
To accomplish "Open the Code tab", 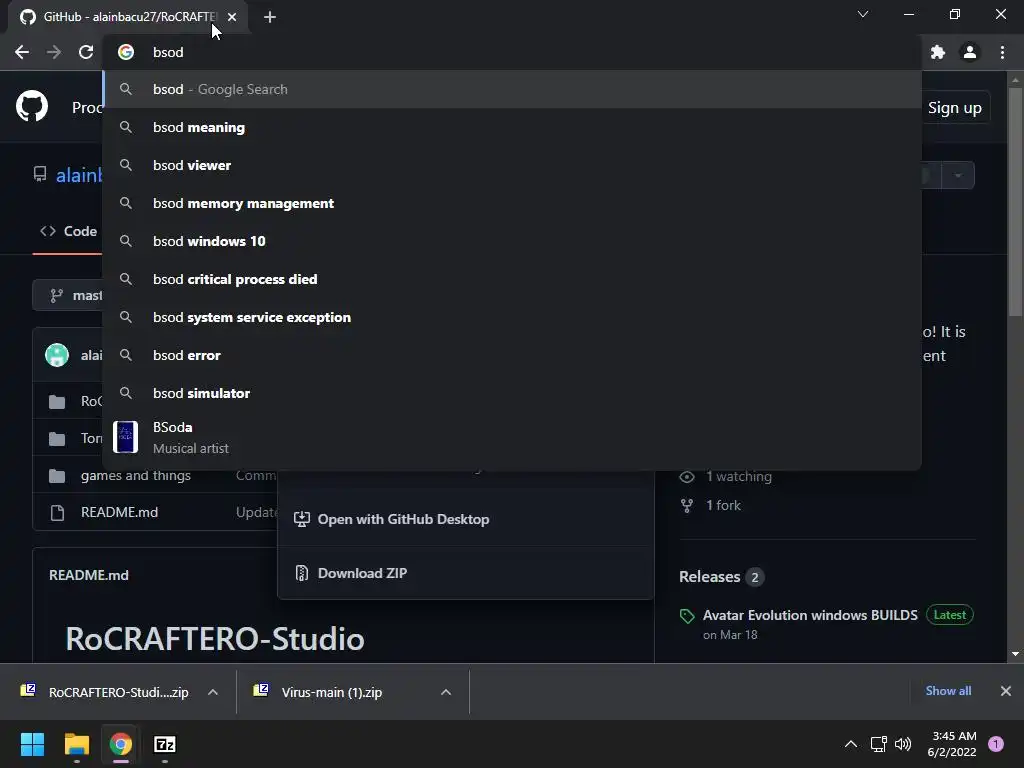I will pyautogui.click(x=68, y=231).
